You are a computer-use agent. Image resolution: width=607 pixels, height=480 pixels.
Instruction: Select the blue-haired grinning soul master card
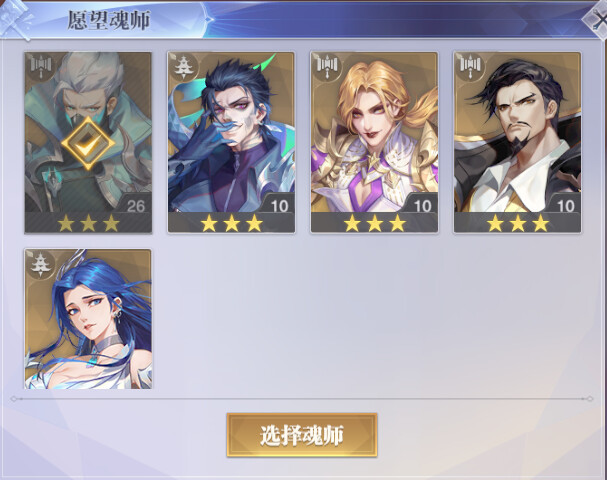point(231,142)
